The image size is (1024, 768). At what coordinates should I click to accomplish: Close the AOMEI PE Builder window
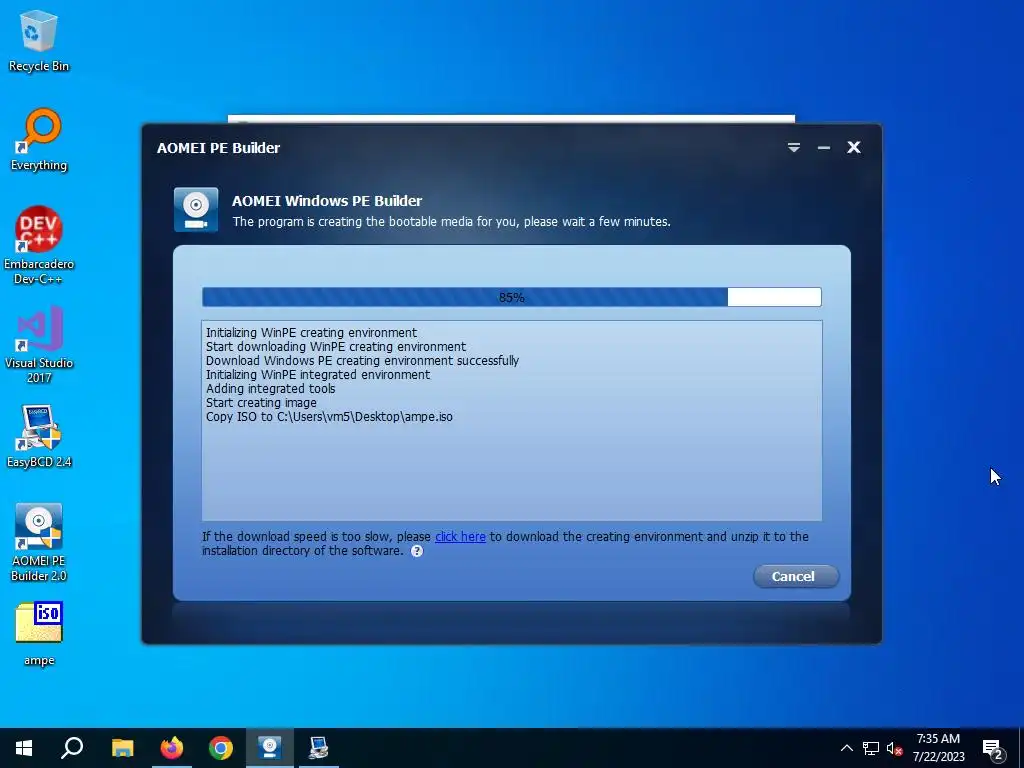pos(854,148)
